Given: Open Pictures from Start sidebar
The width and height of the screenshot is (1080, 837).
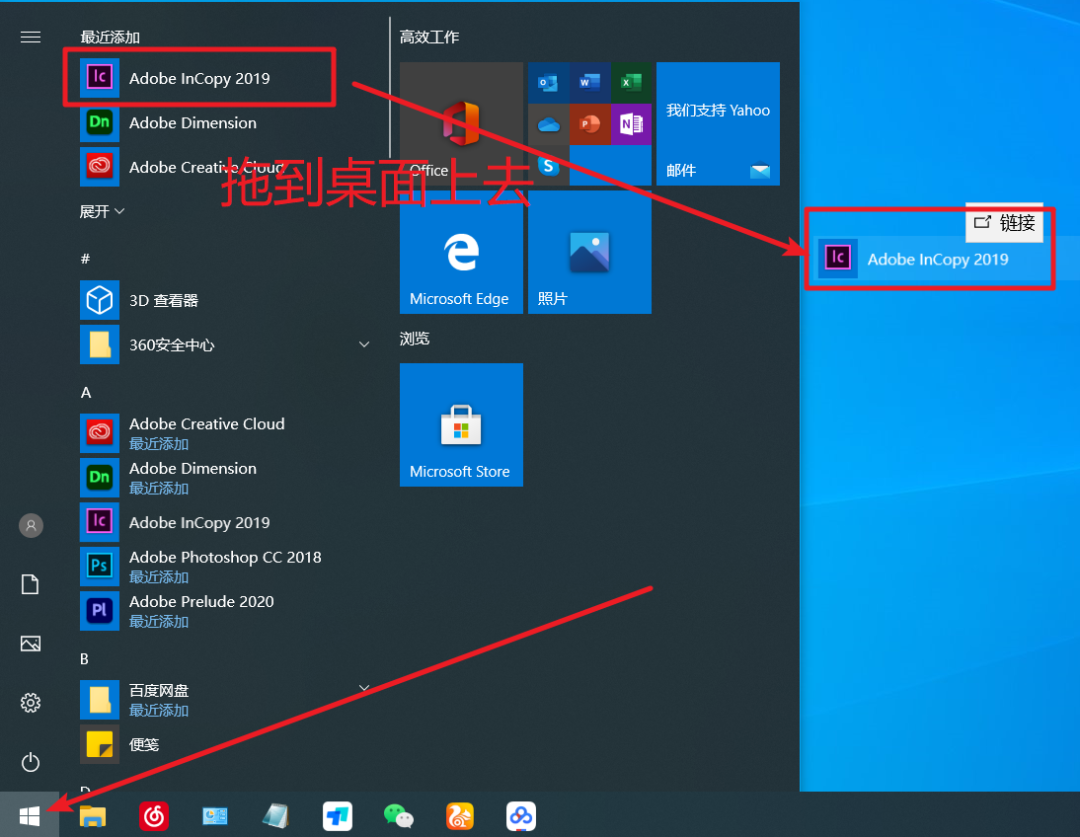Looking at the screenshot, I should tap(30, 643).
